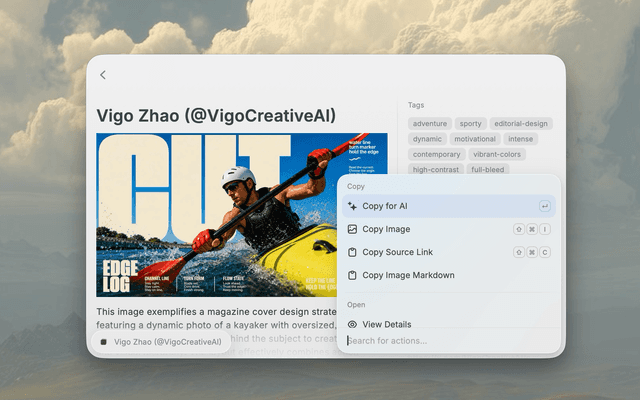Click the shift key badge on Copy Source Link row
The height and width of the screenshot is (400, 640).
coord(518,252)
